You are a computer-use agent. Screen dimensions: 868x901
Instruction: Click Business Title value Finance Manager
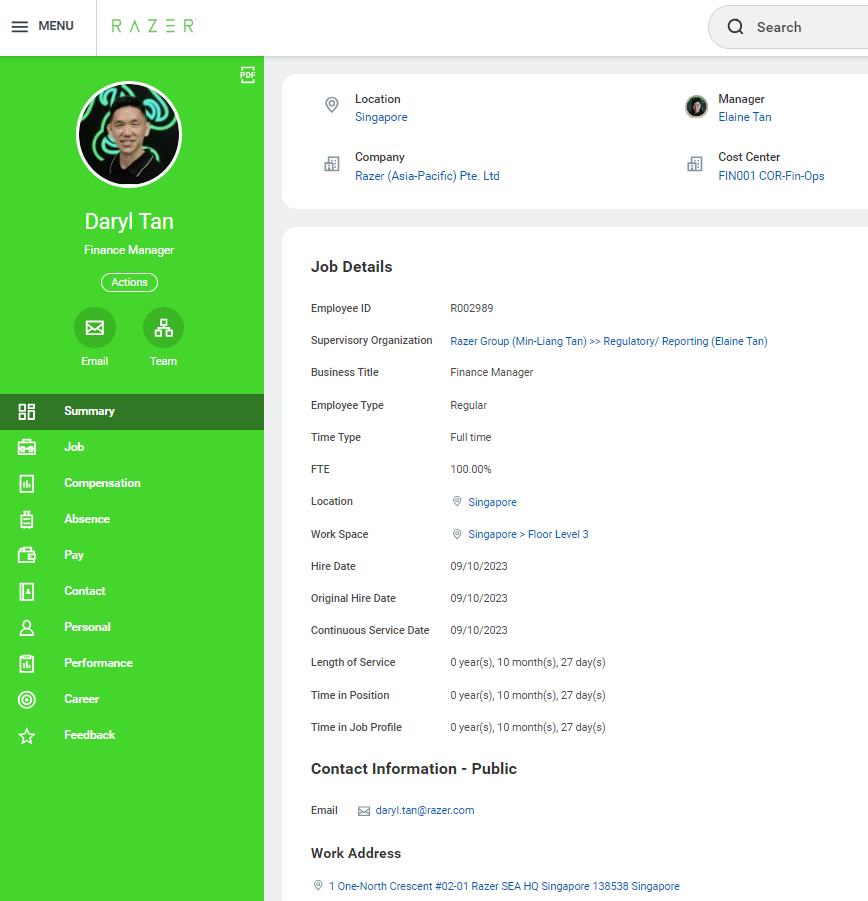[x=492, y=372]
